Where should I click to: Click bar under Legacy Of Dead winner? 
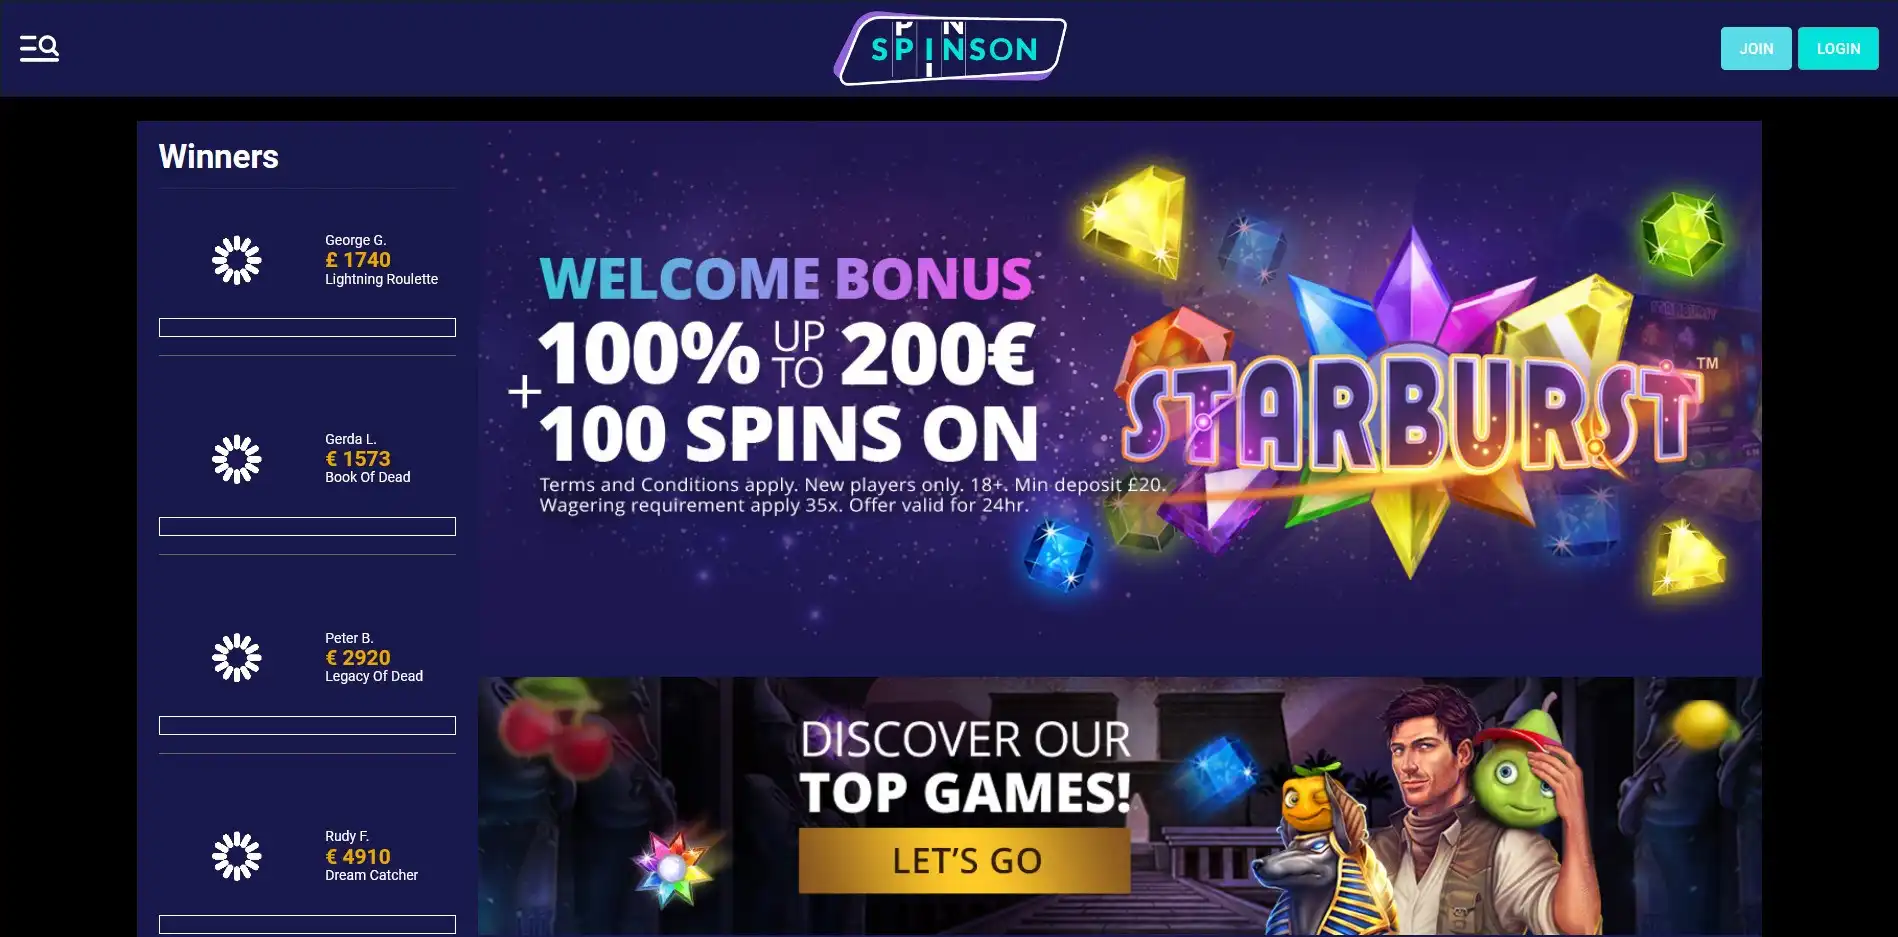[307, 726]
